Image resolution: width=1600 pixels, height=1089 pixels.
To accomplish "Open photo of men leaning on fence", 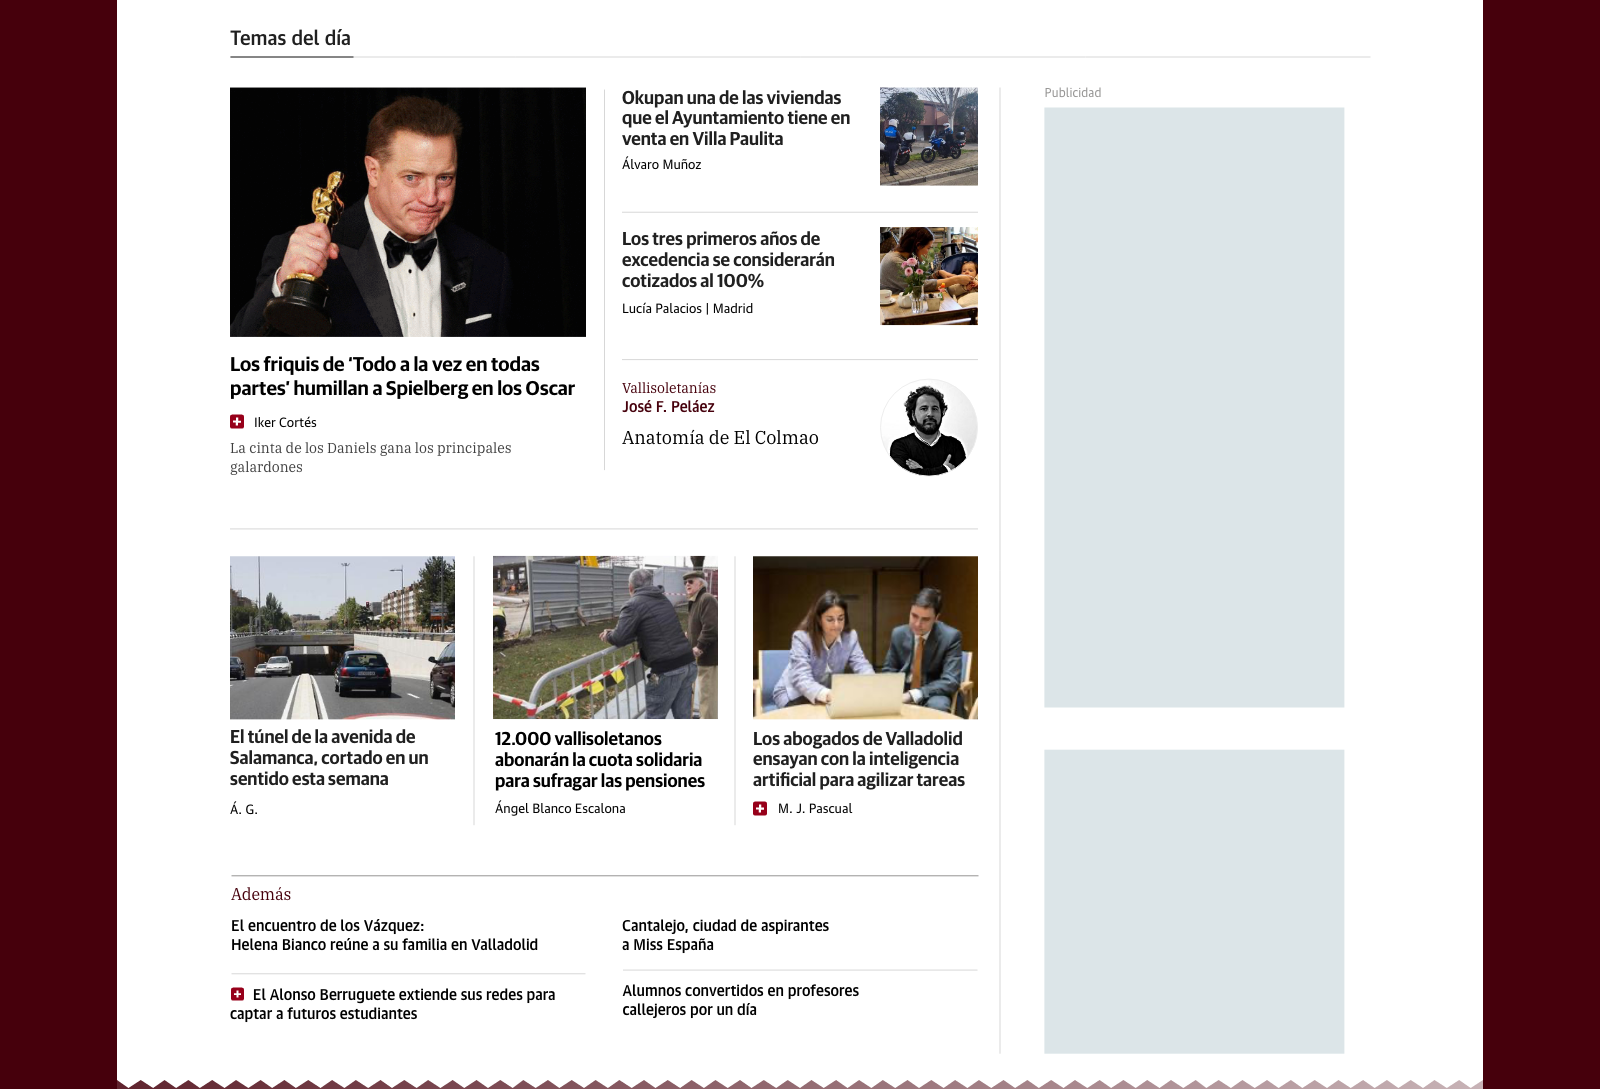I will (x=605, y=637).
